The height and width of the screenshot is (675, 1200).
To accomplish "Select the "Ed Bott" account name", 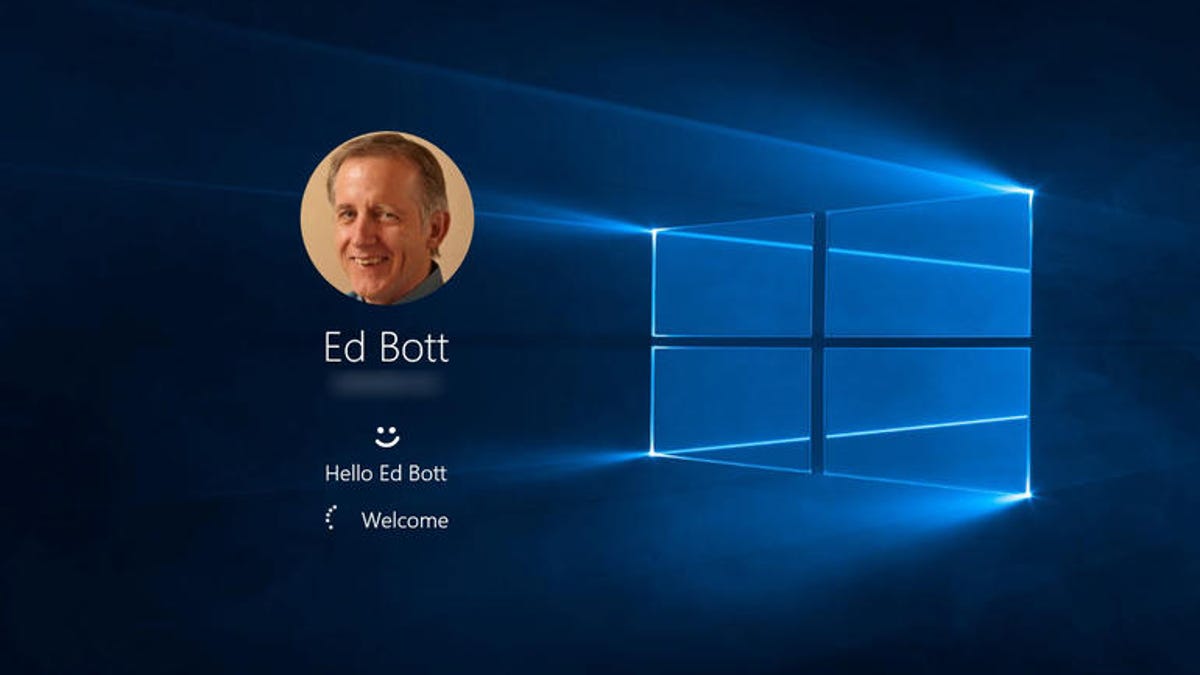I will click(386, 347).
